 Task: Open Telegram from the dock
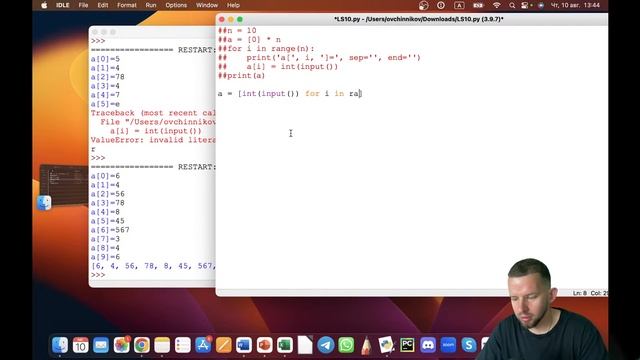pos(326,345)
